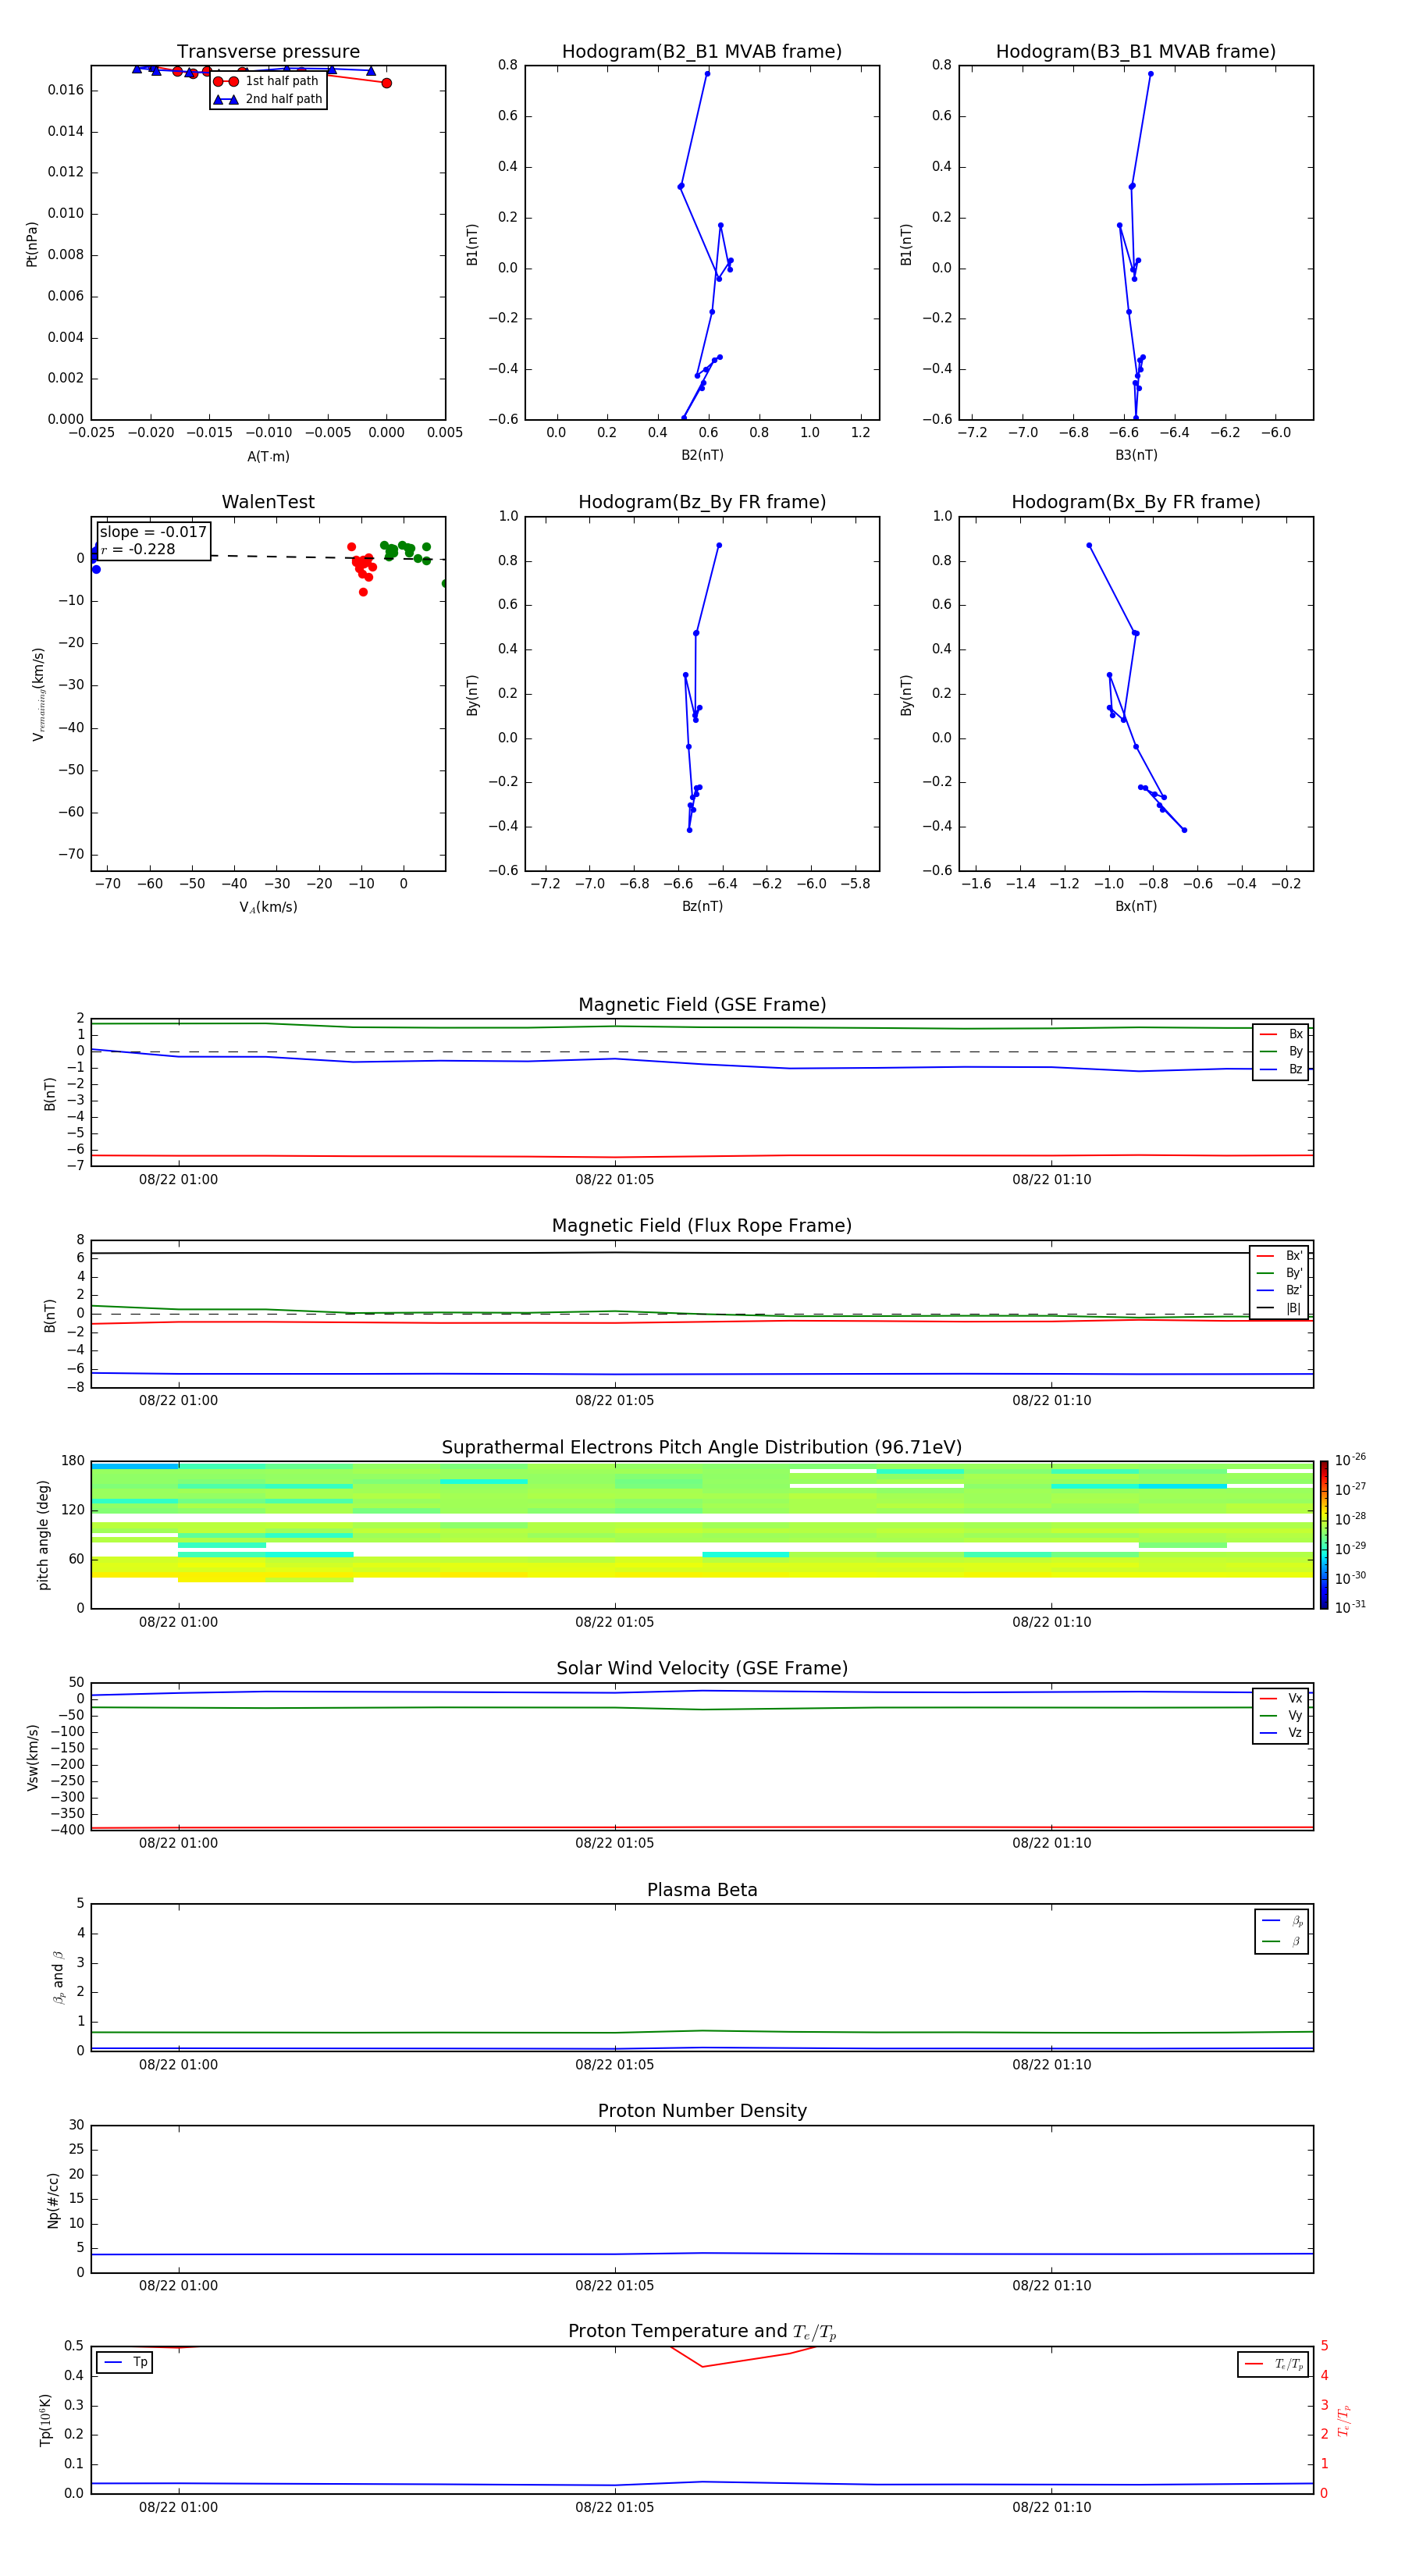The width and height of the screenshot is (1405, 2576).
Task: Click the "Bx(nT)" hodogram x-axis label
Action: [1136, 906]
